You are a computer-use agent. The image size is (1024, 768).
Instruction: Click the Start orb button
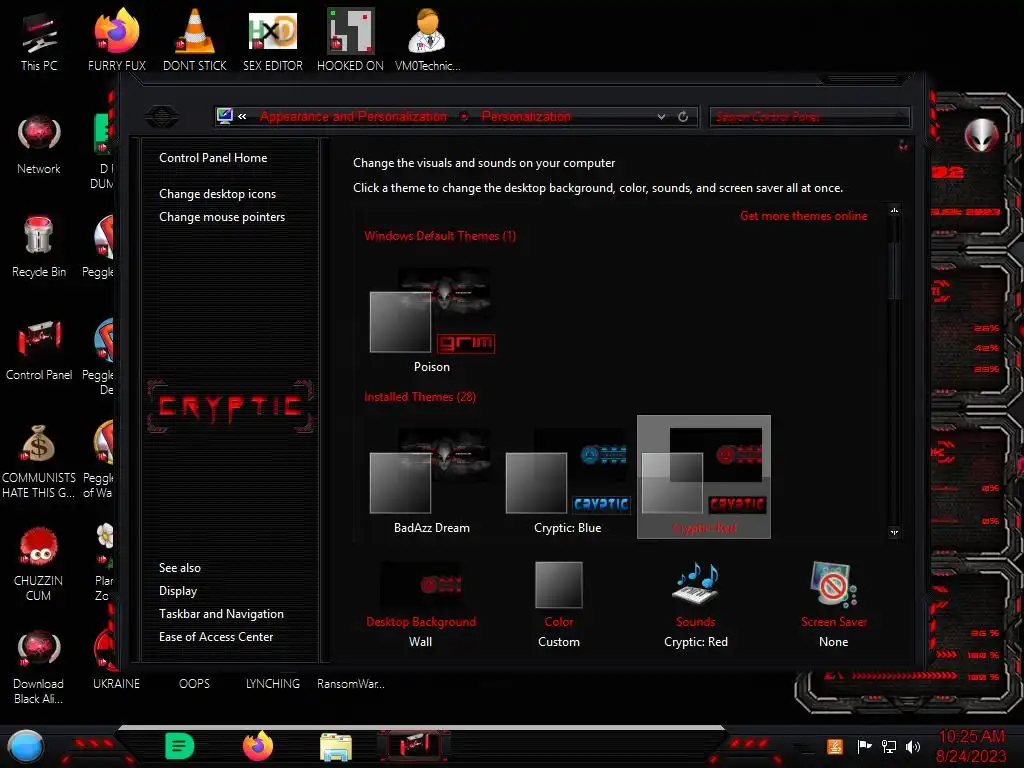[25, 746]
